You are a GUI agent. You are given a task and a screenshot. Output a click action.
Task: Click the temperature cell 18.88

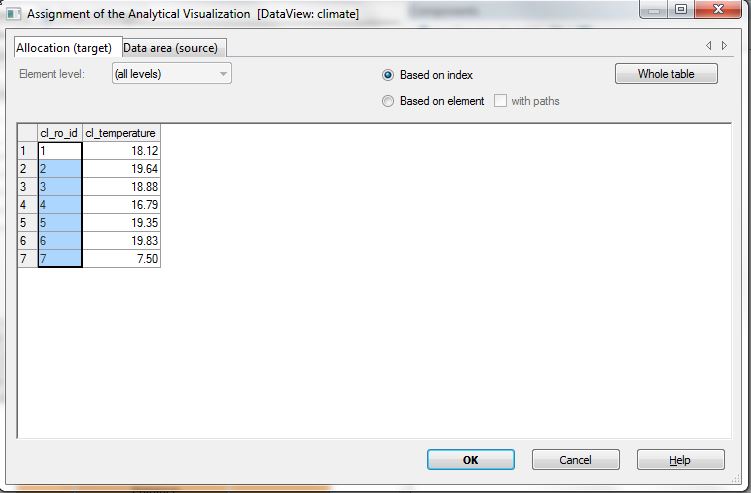point(121,187)
